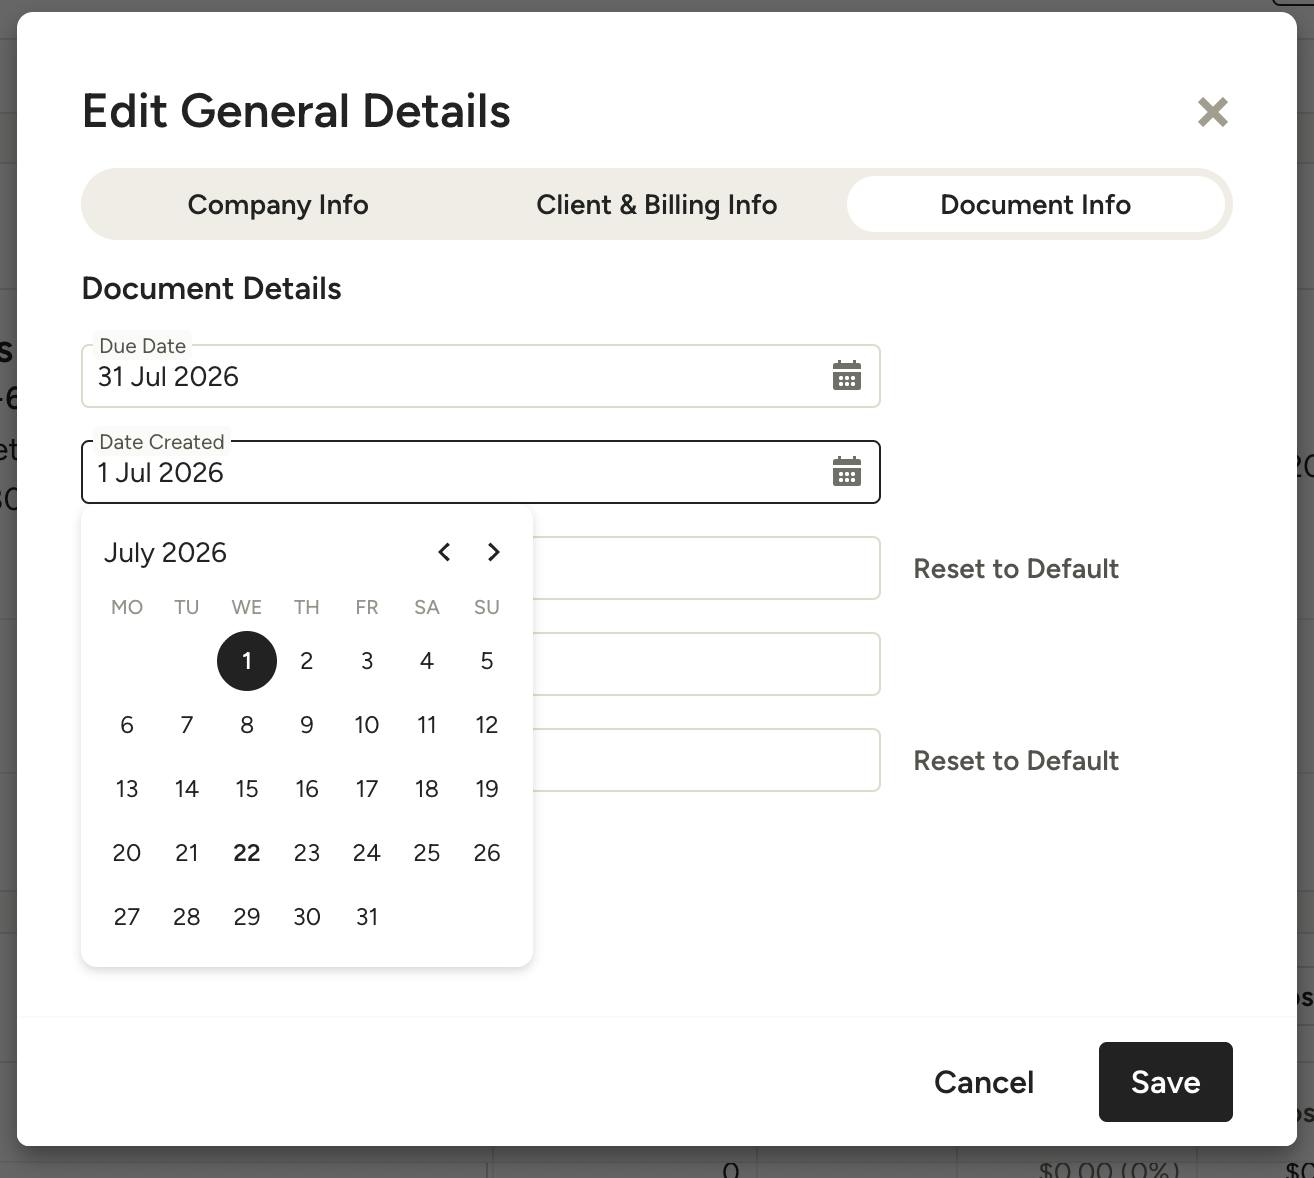Pick July 14 in the calendar
The image size is (1314, 1178).
[187, 789]
